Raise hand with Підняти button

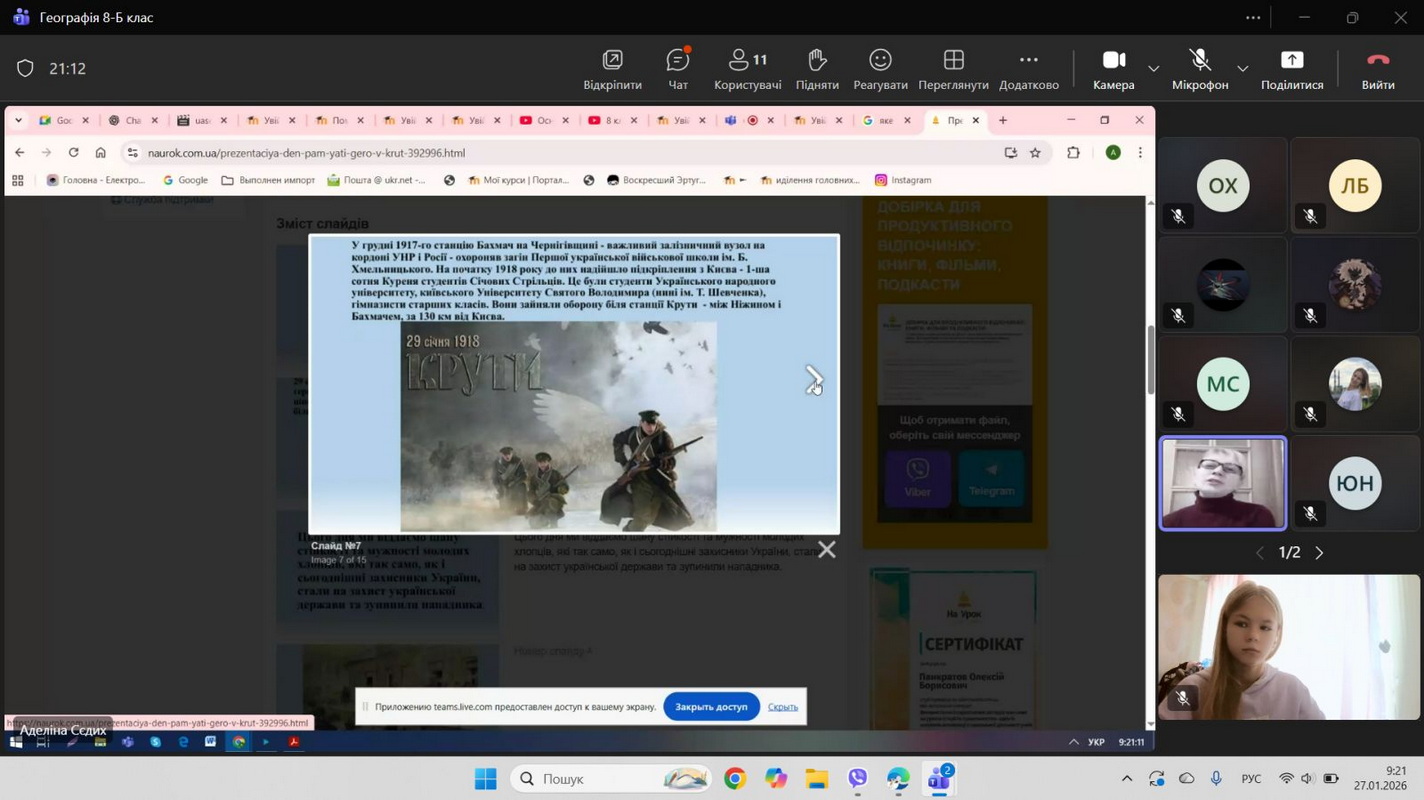coord(817,68)
